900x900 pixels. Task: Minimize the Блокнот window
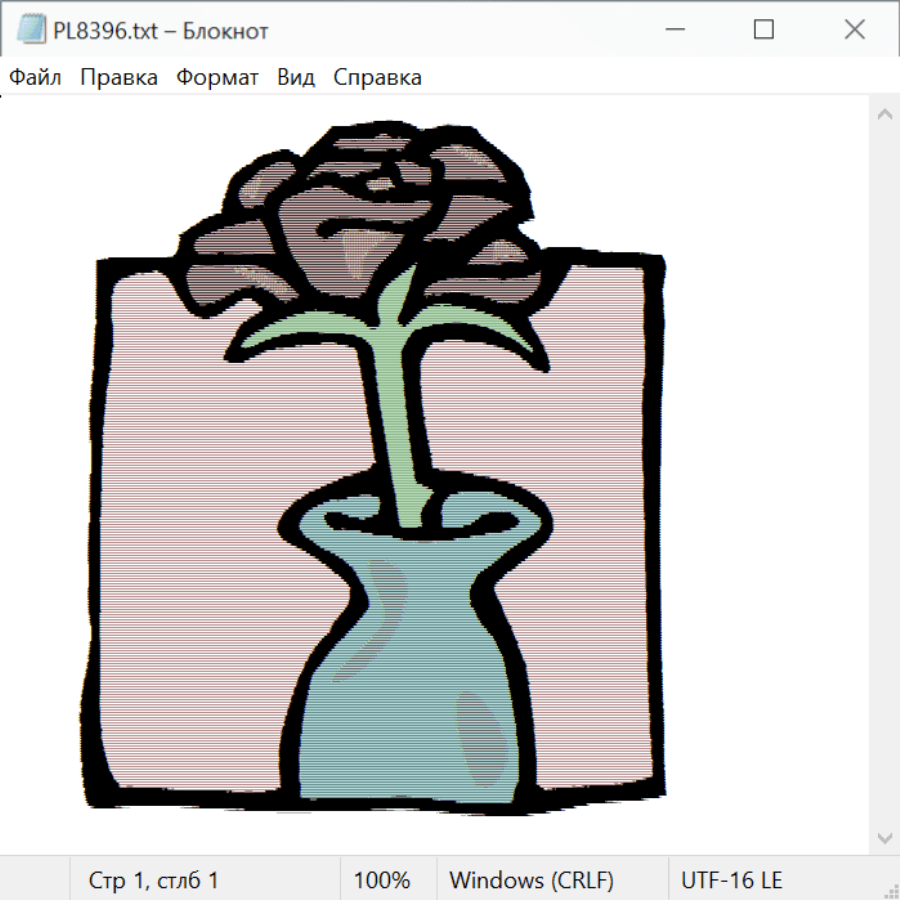673,30
